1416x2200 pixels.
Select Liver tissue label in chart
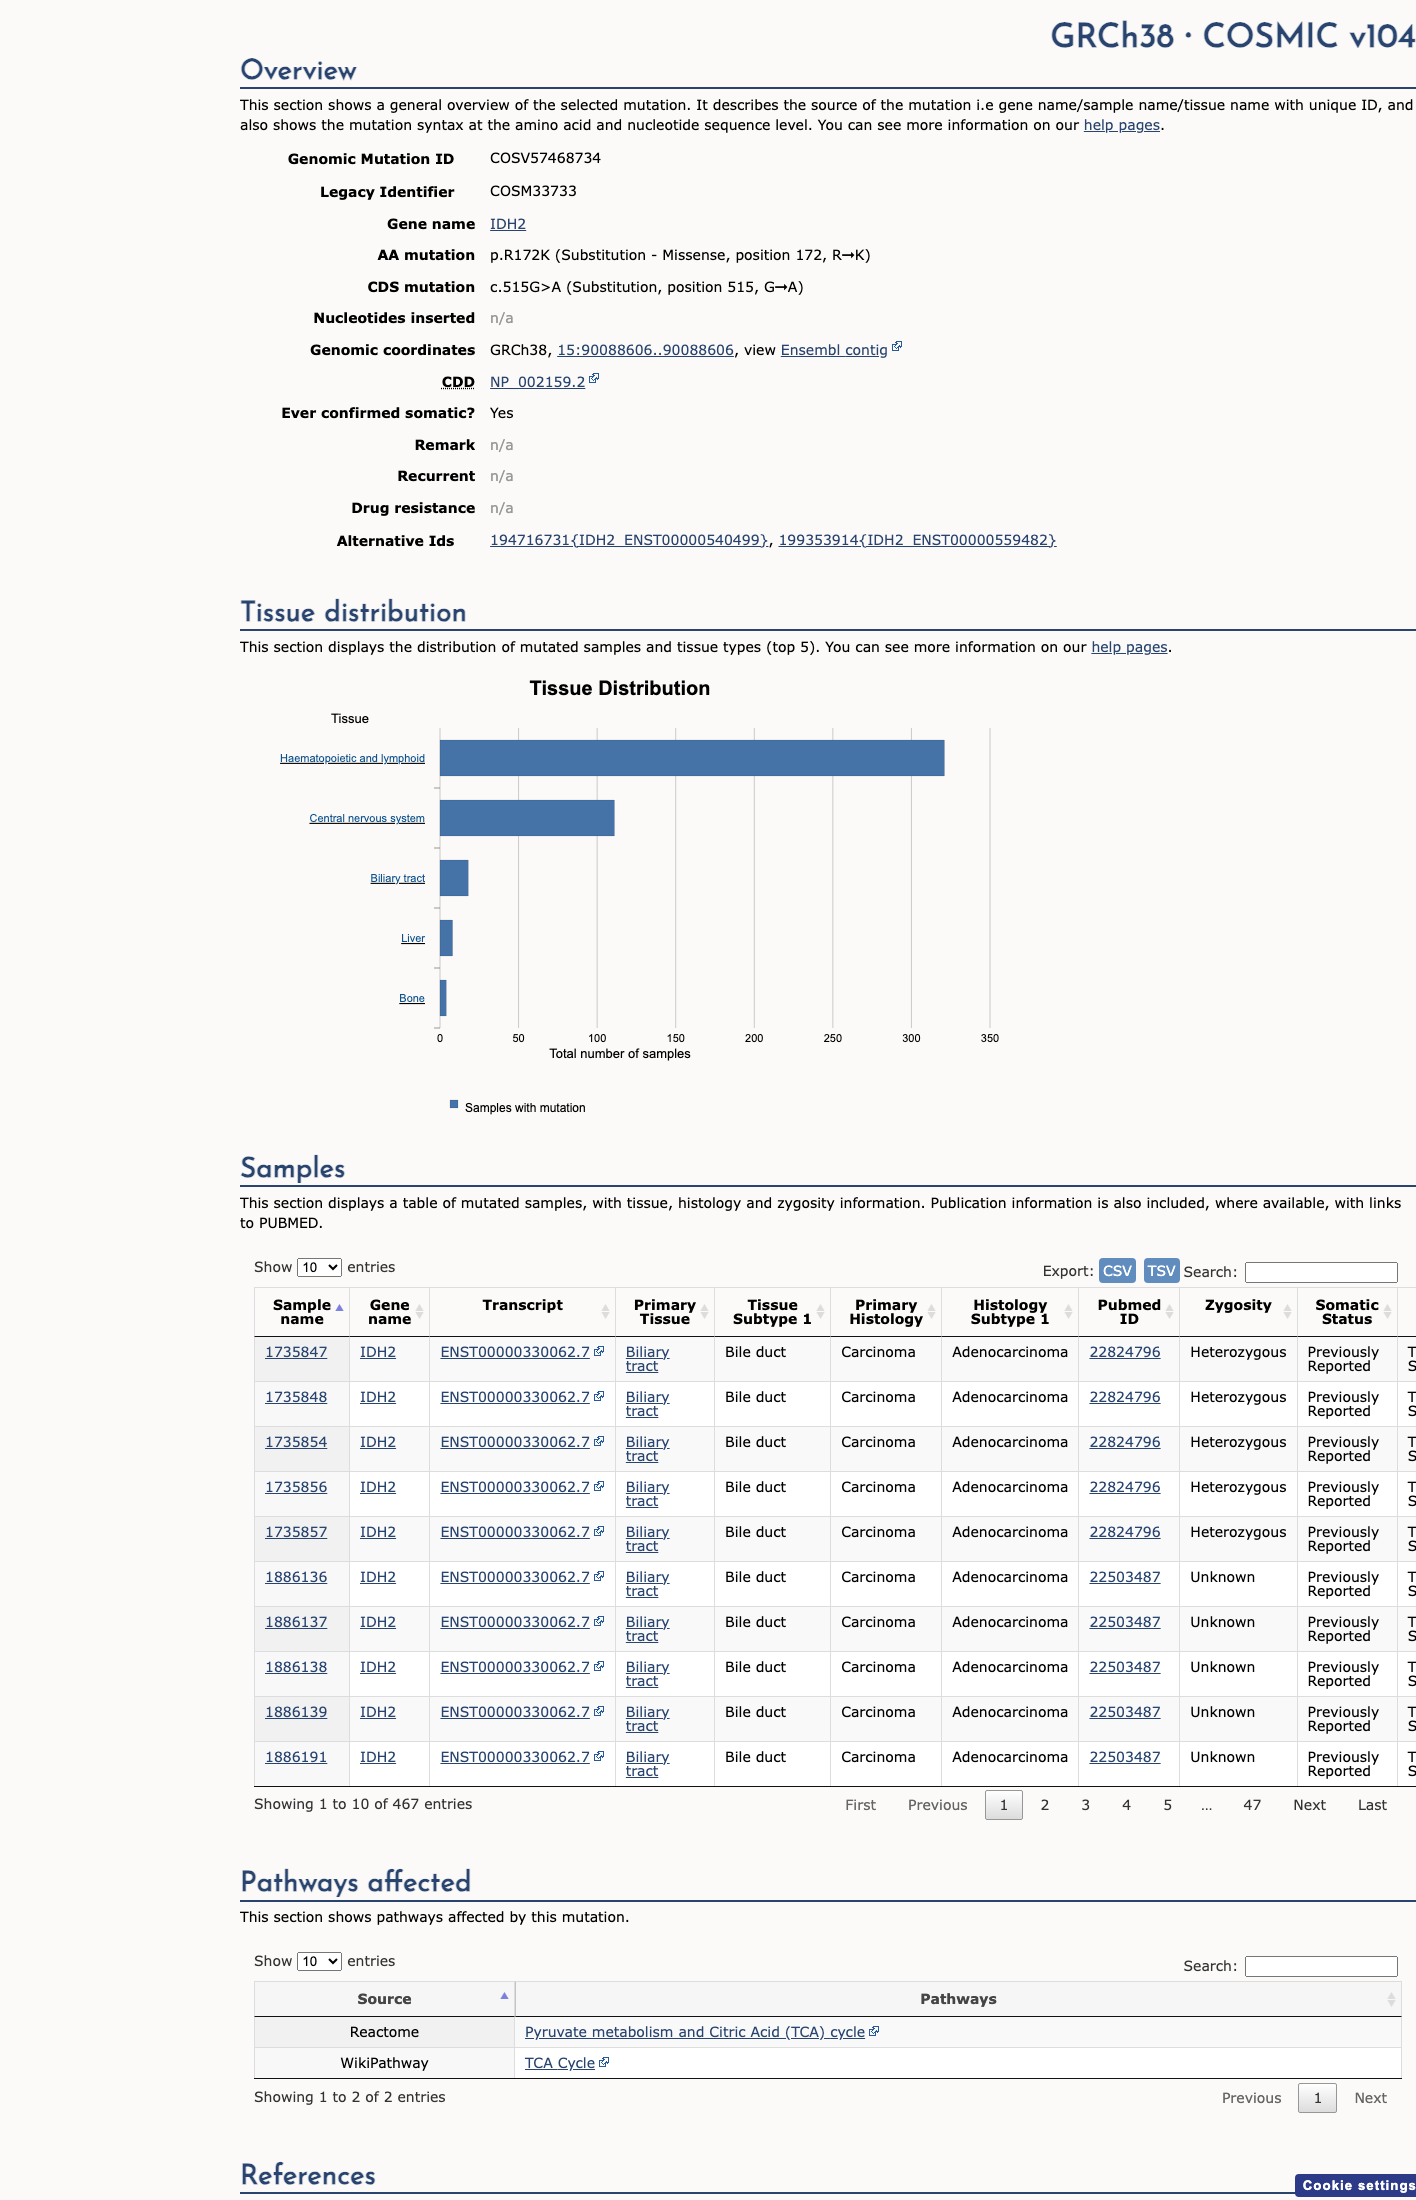pyautogui.click(x=413, y=938)
